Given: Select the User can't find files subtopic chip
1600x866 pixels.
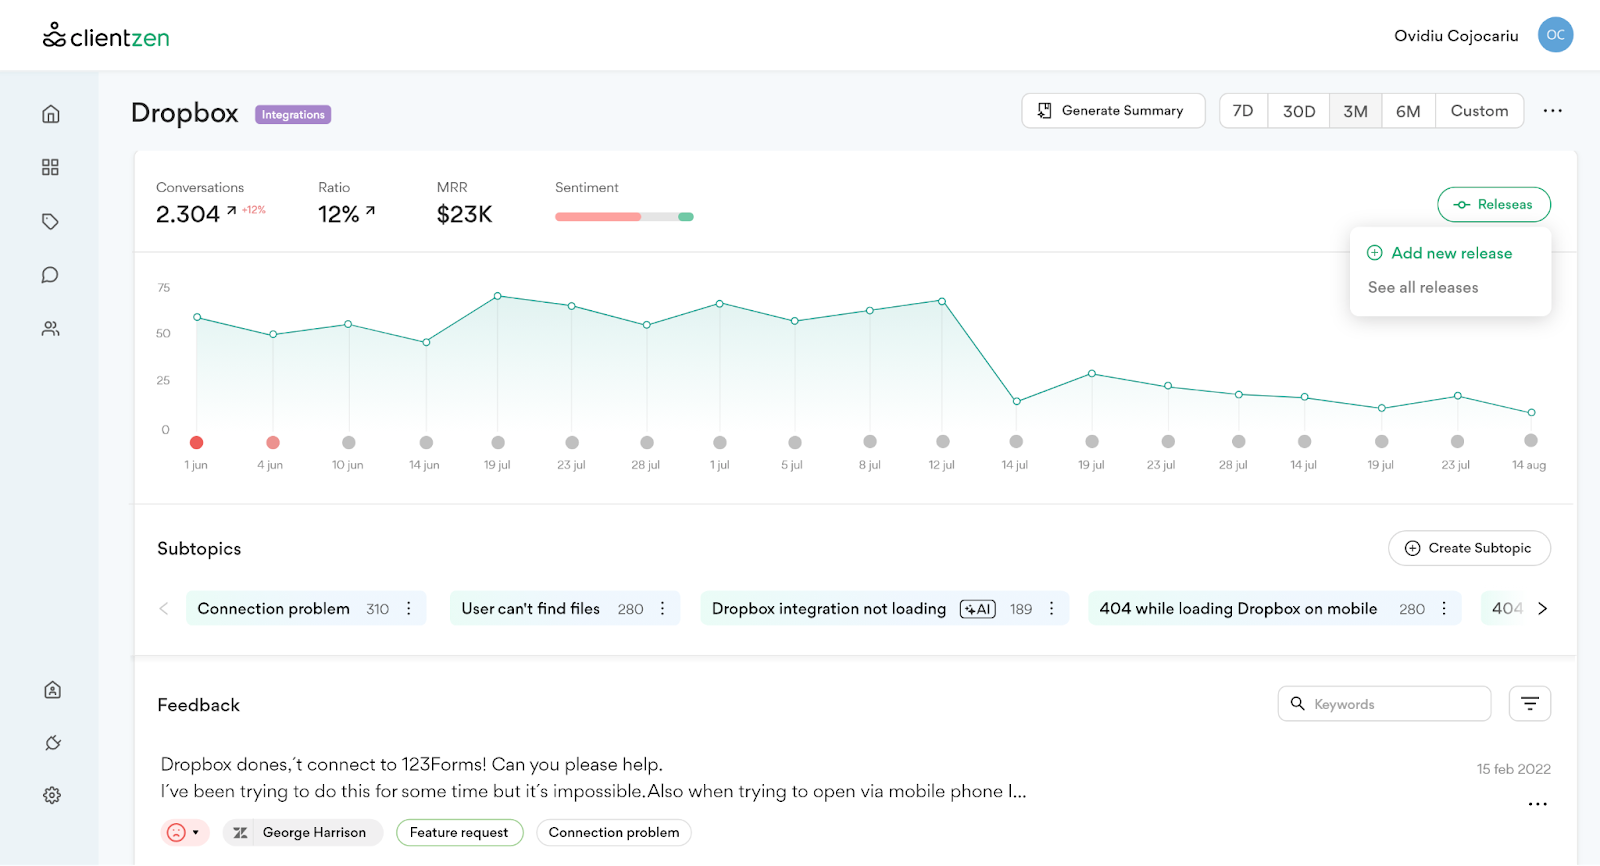Looking at the screenshot, I should [565, 608].
